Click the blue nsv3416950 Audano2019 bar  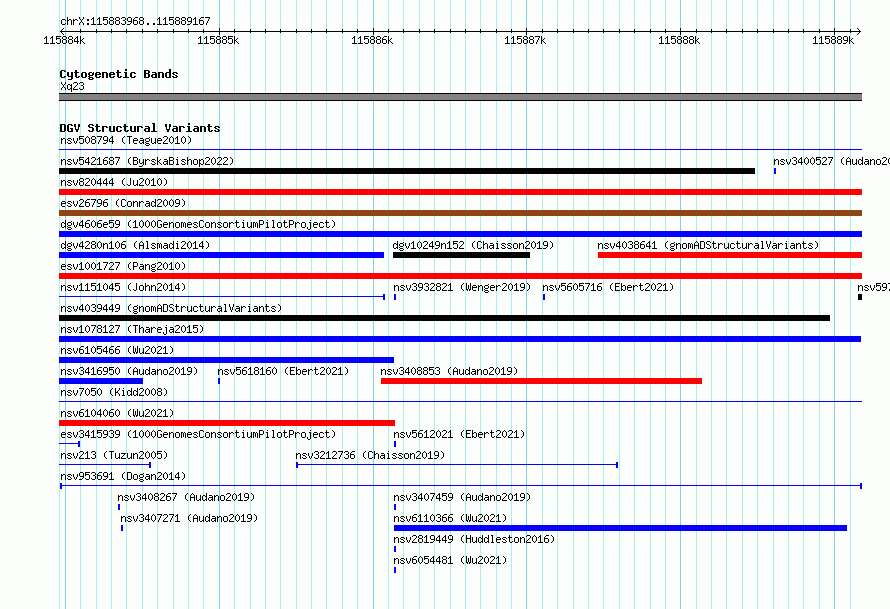[x=101, y=381]
